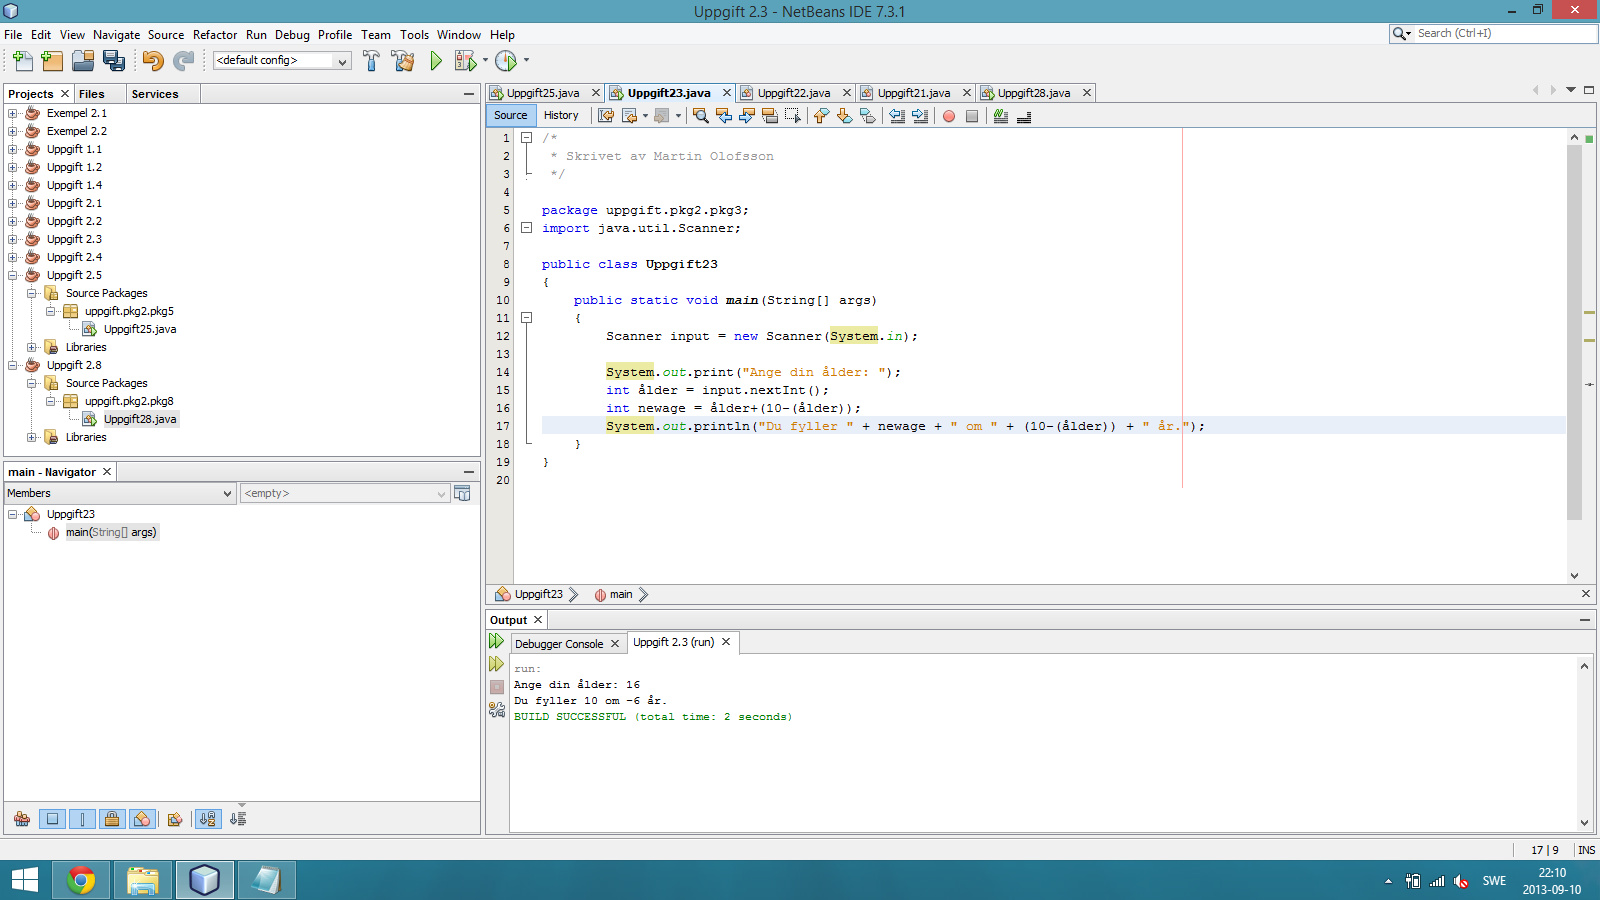Image resolution: width=1600 pixels, height=900 pixels.
Task: Click the Stop Macro Recording square
Action: point(972,116)
